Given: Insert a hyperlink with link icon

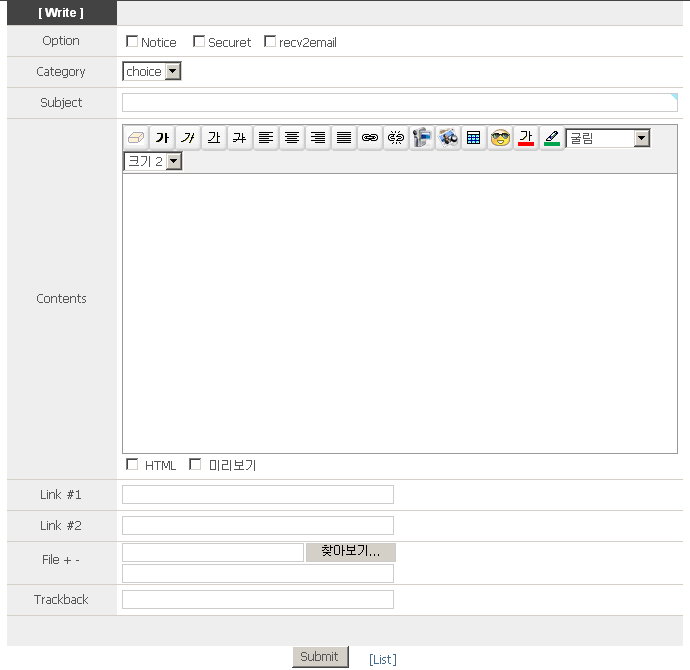Looking at the screenshot, I should (x=370, y=138).
